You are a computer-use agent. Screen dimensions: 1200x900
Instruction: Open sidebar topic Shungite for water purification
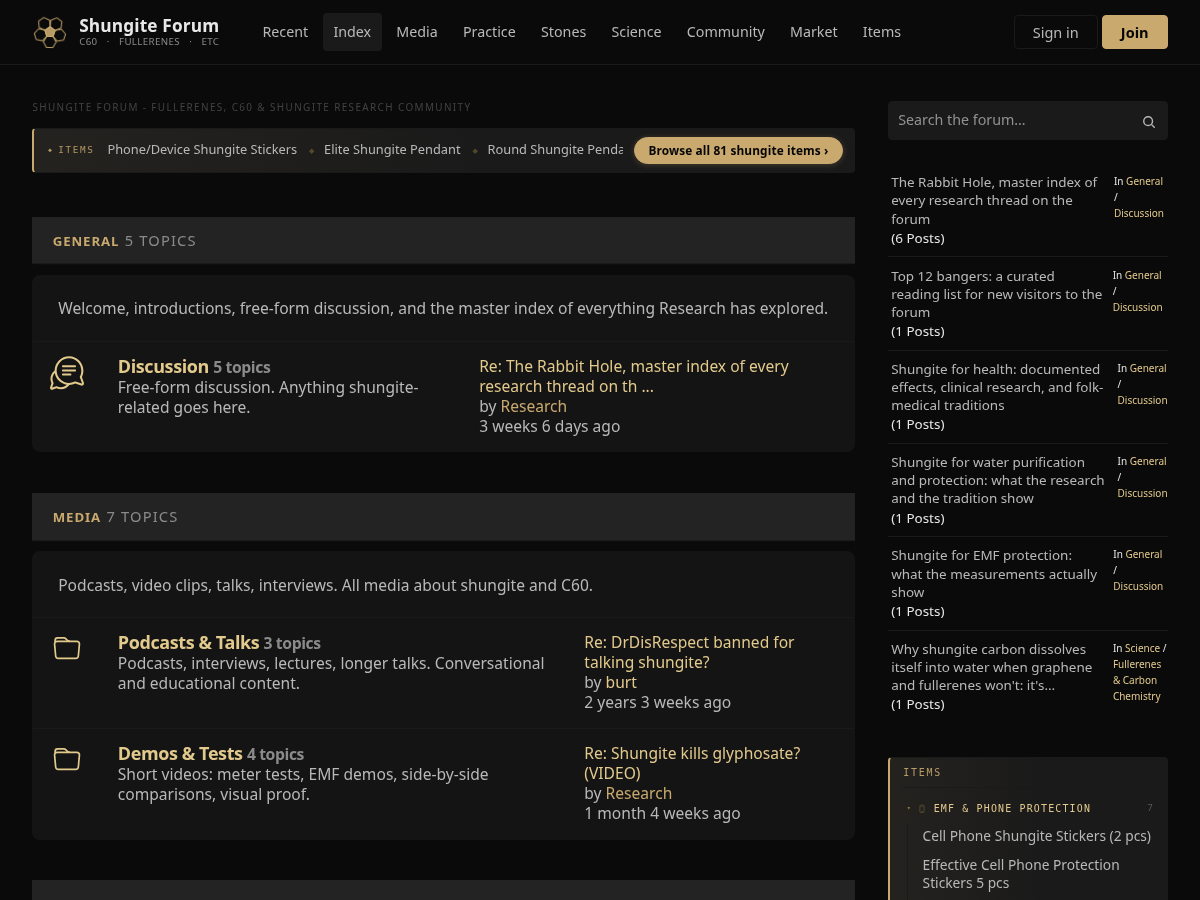click(997, 480)
